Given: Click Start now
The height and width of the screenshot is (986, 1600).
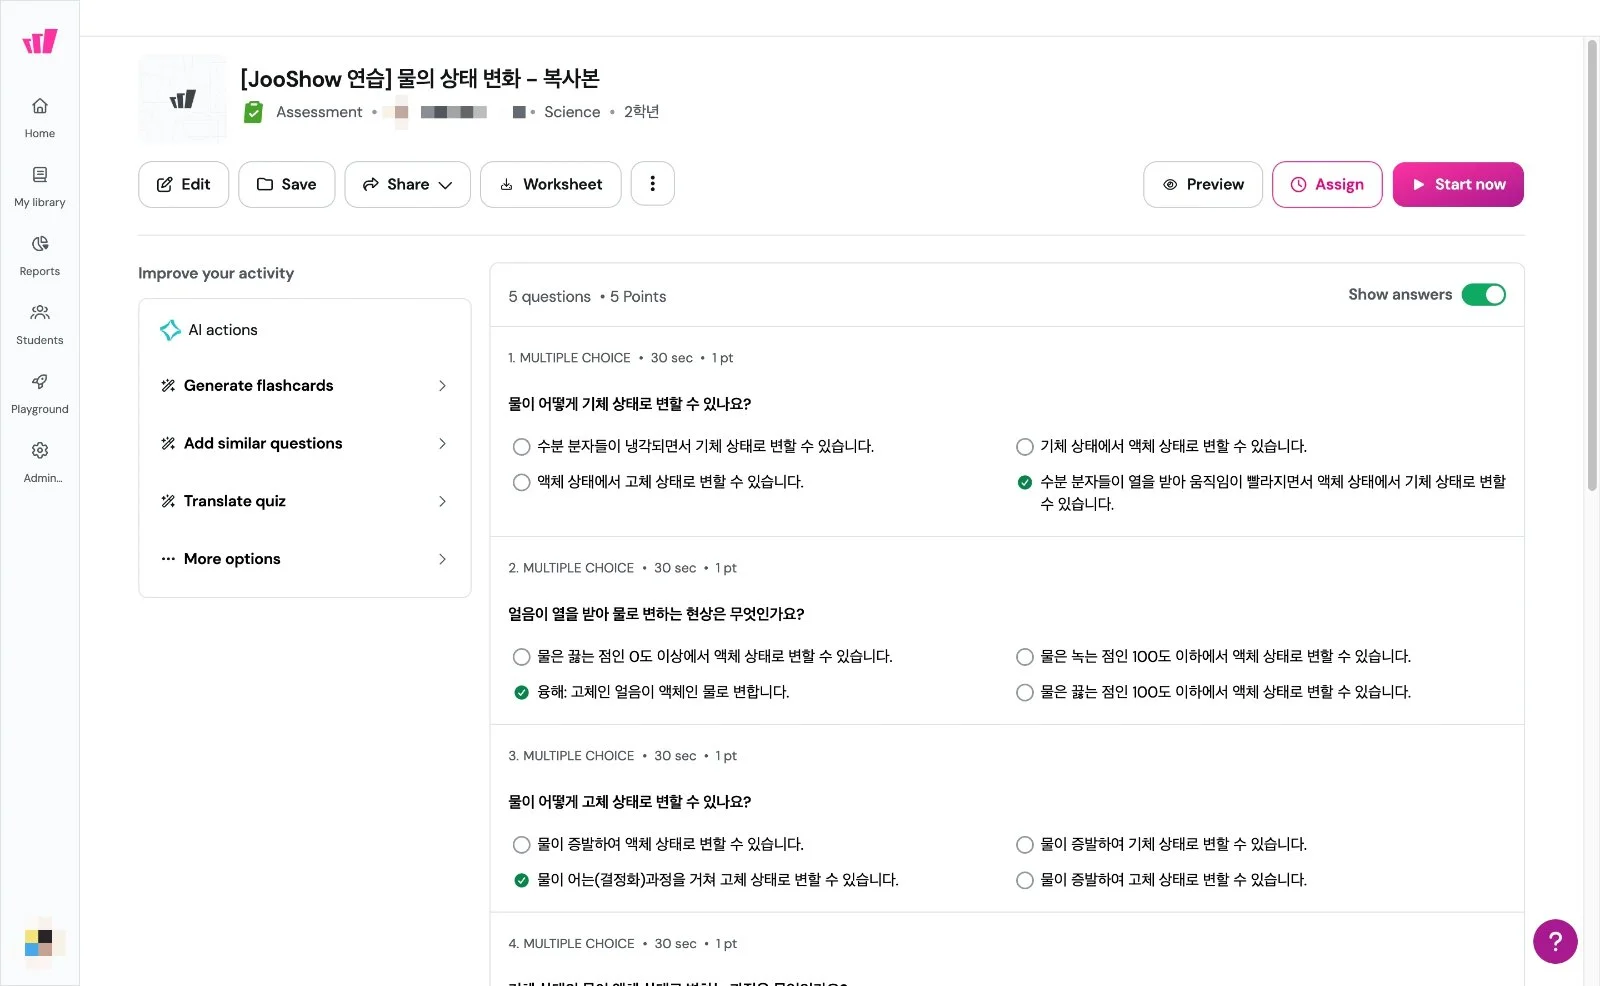Looking at the screenshot, I should click(x=1458, y=184).
